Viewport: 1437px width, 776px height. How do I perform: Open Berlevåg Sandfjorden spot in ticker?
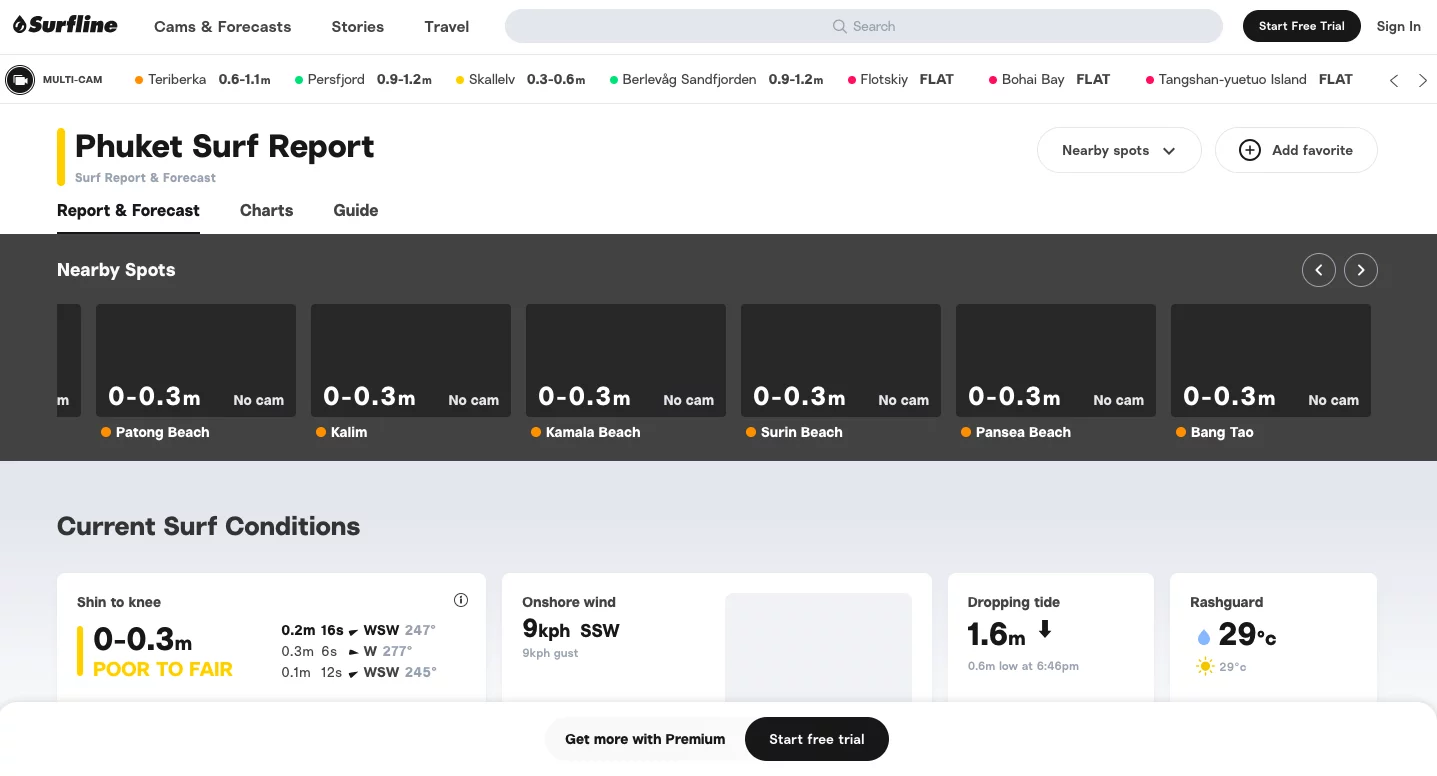[717, 79]
